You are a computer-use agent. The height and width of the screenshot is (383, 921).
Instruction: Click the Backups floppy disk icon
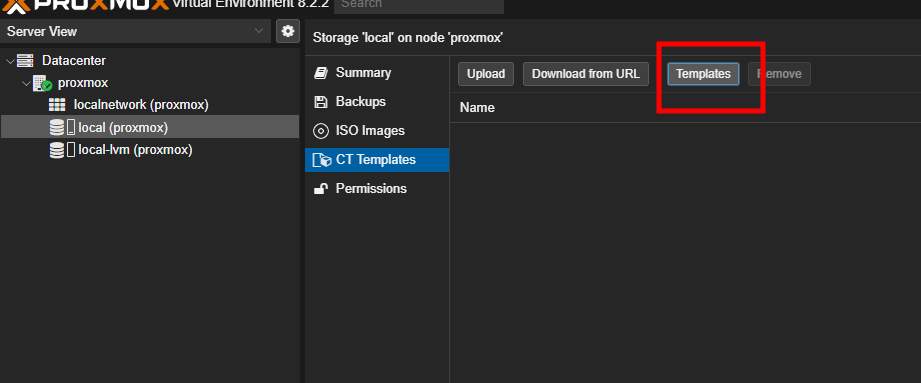pos(321,102)
